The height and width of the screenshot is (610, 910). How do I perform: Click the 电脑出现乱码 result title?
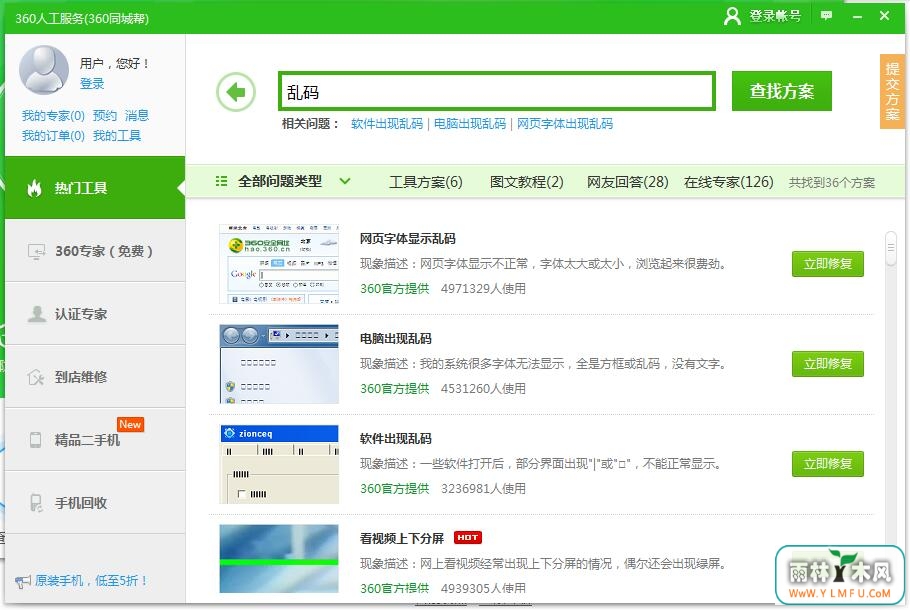(x=396, y=338)
